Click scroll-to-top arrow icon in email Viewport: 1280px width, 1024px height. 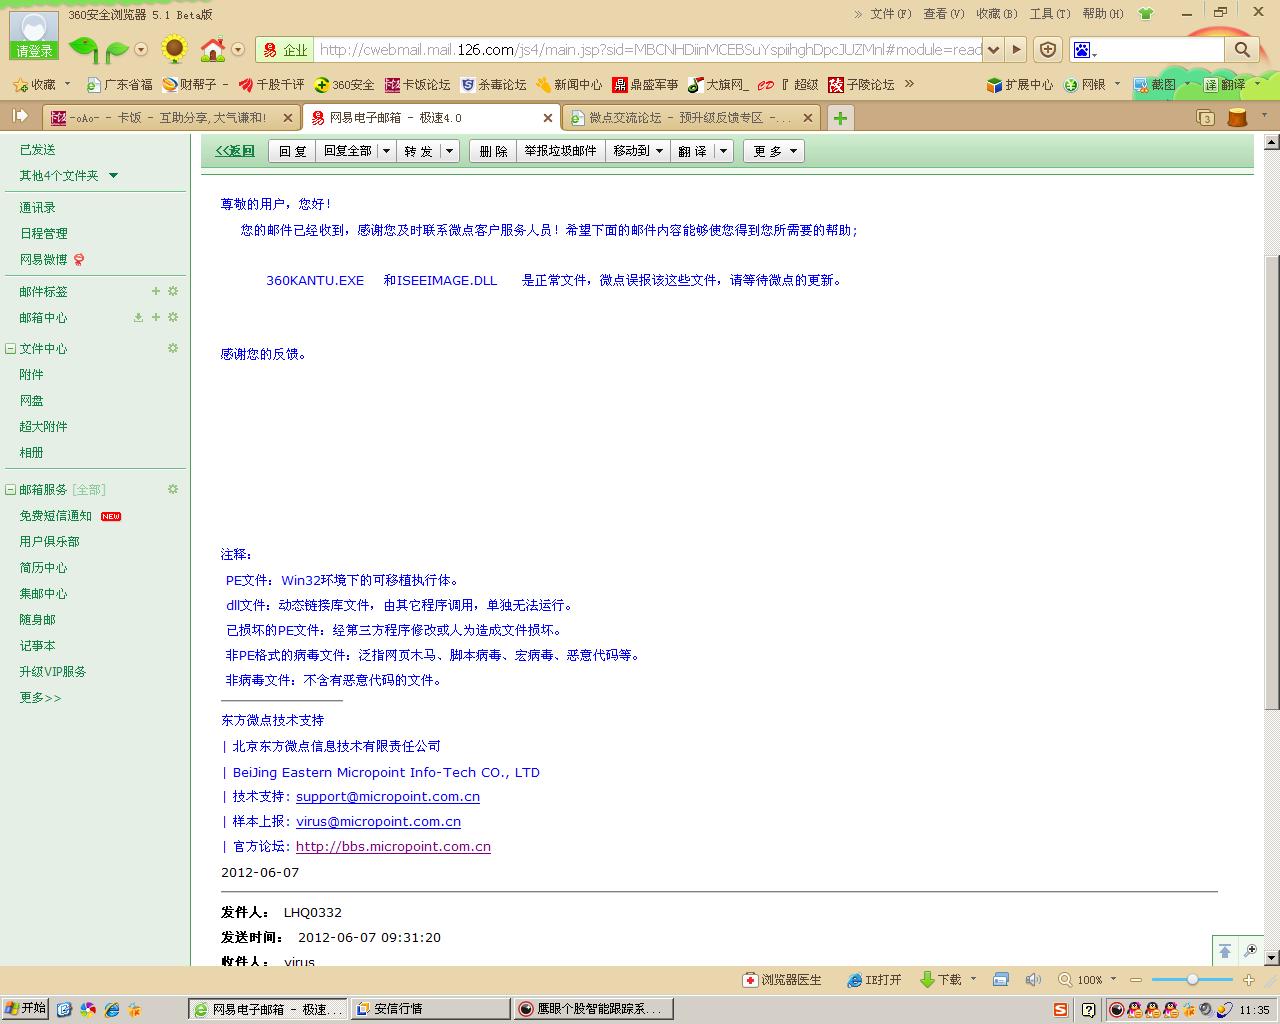point(1224,951)
